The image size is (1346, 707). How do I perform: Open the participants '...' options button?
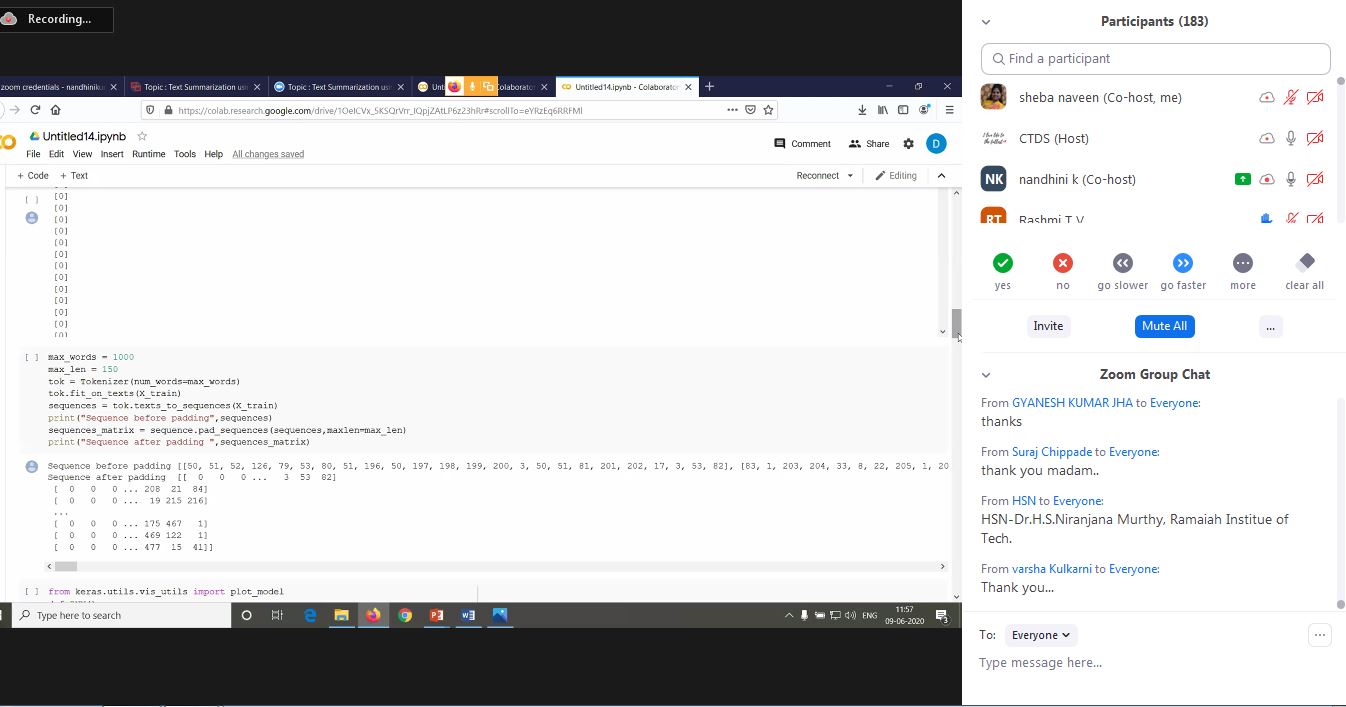click(x=1270, y=326)
